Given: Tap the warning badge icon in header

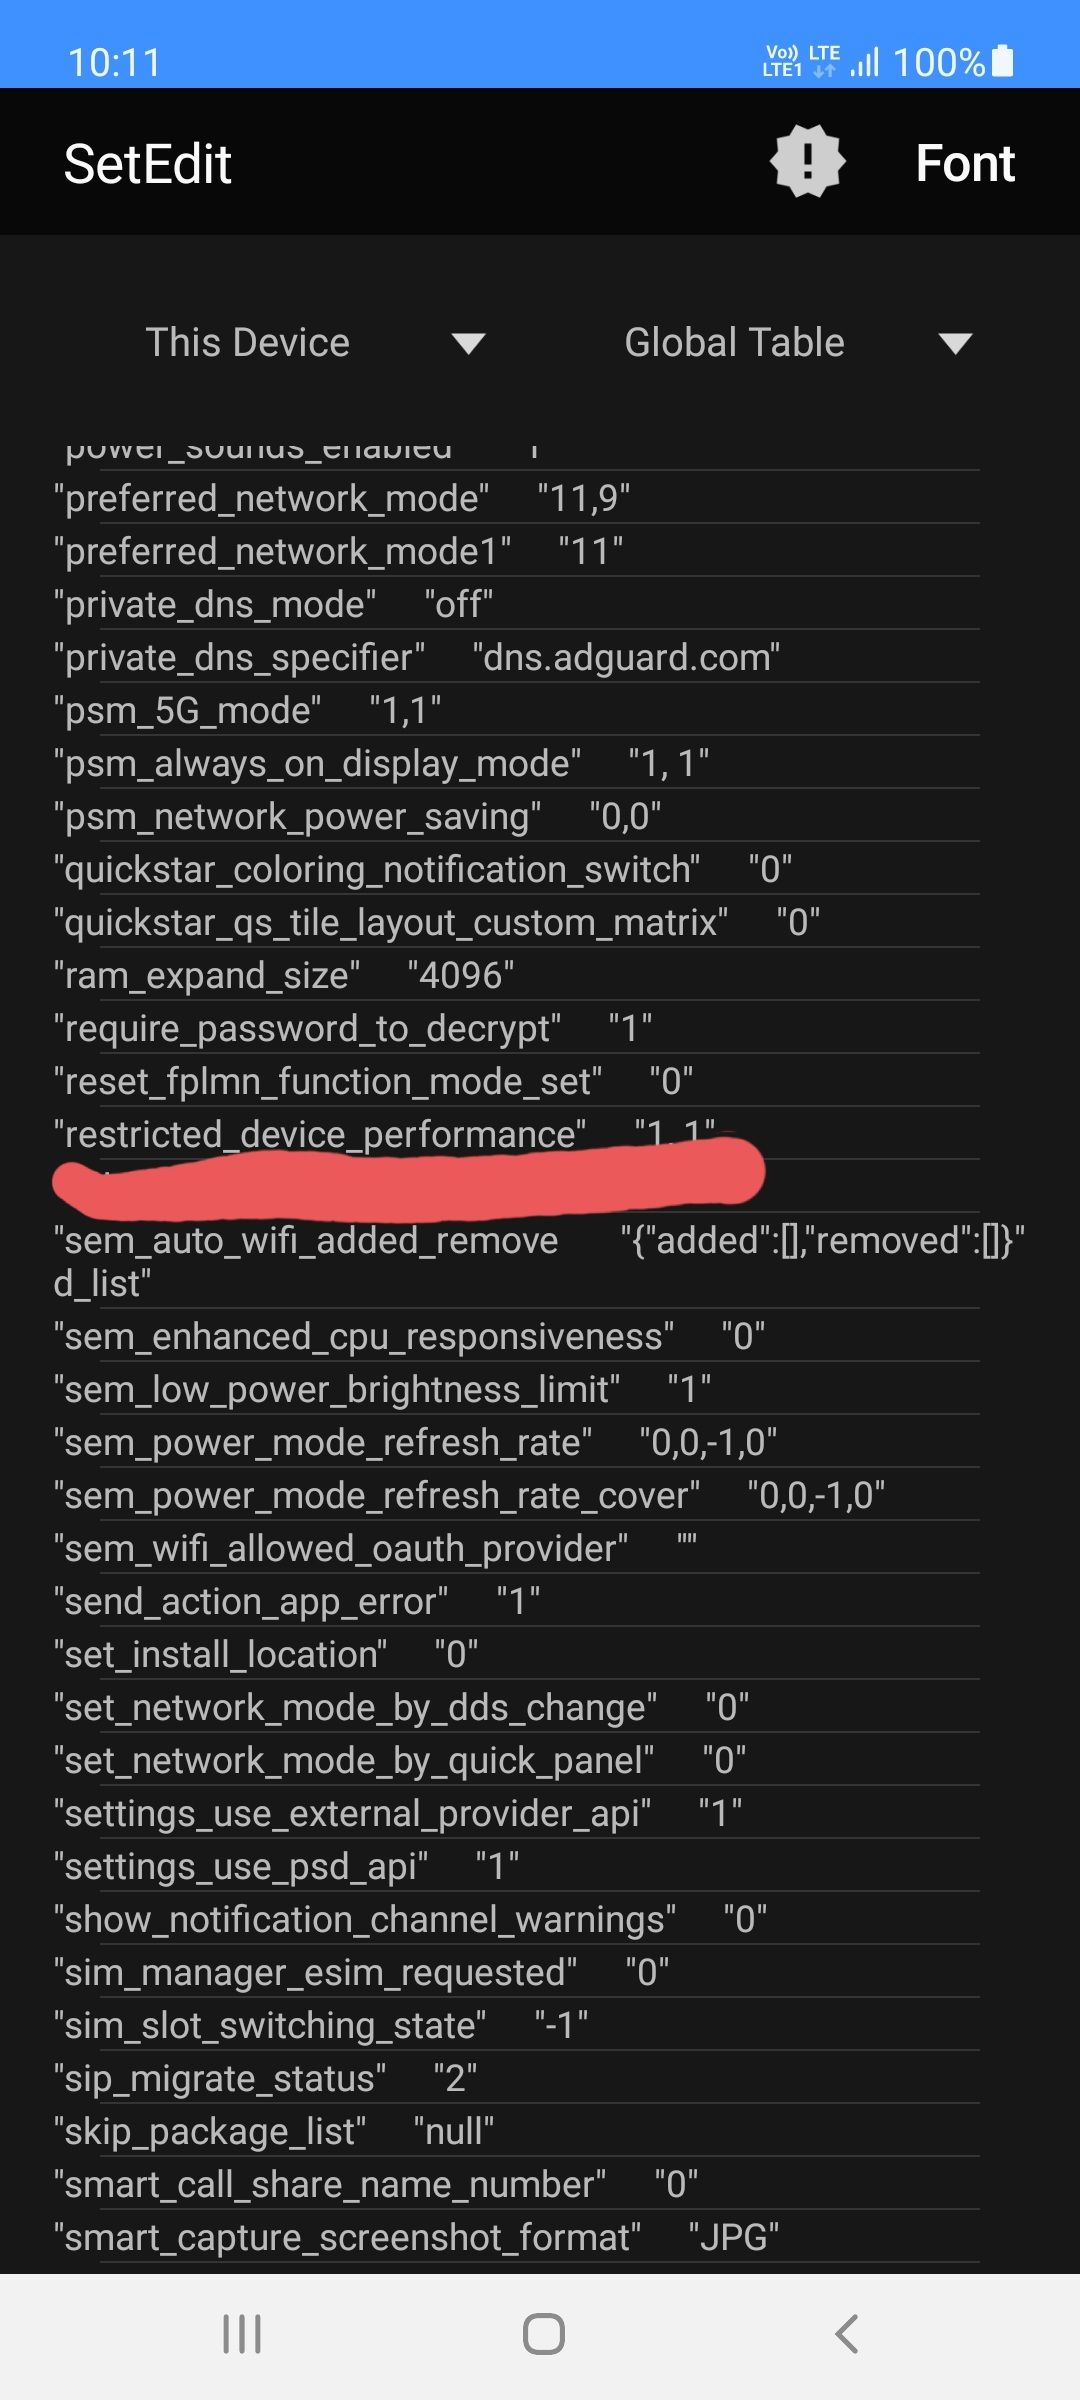Looking at the screenshot, I should [807, 162].
